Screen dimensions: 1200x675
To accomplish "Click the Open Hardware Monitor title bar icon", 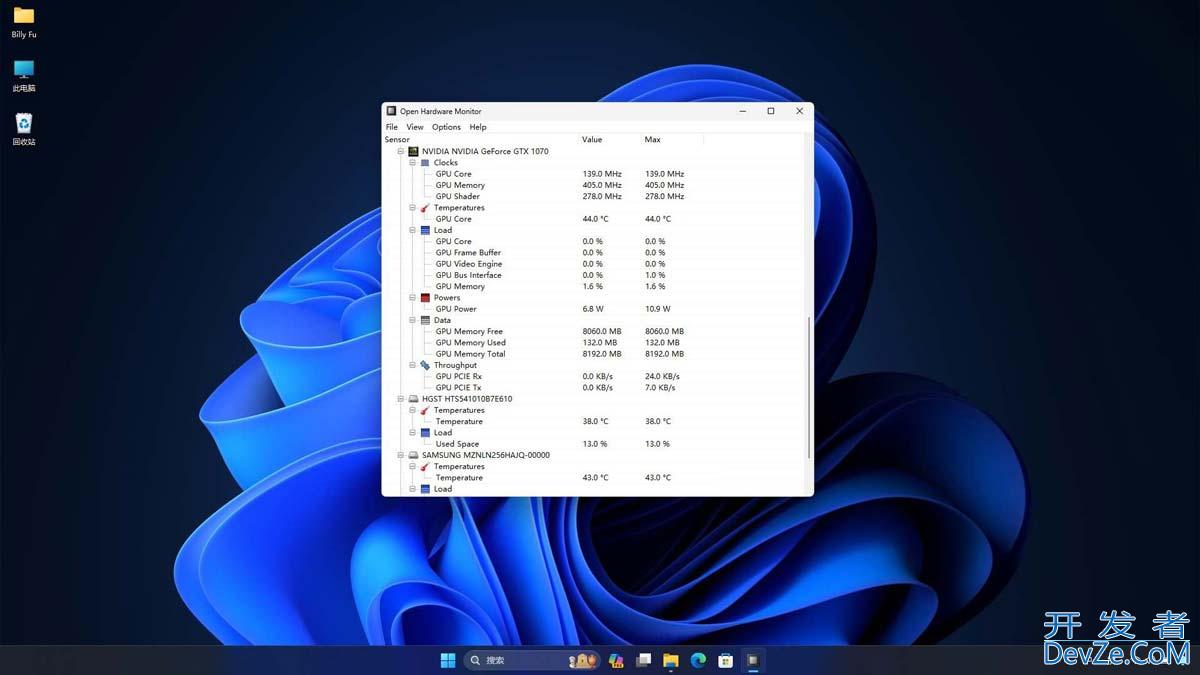I will (x=391, y=111).
